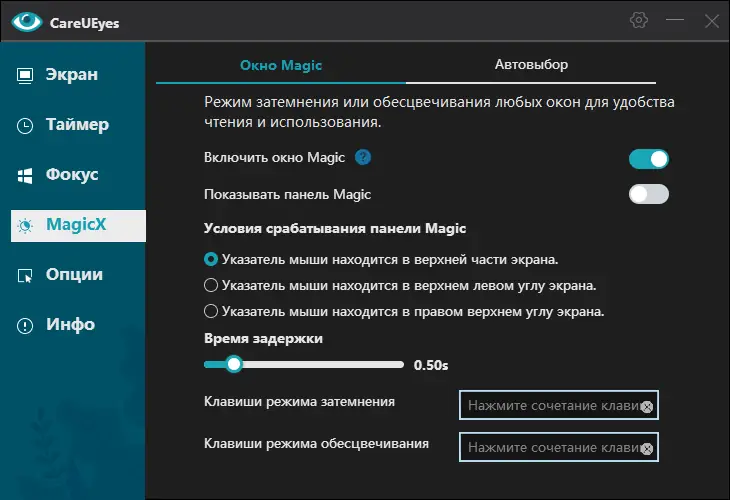Screen dimensions: 730x500
Task: Open settings via the gear icon
Action: (x=639, y=20)
